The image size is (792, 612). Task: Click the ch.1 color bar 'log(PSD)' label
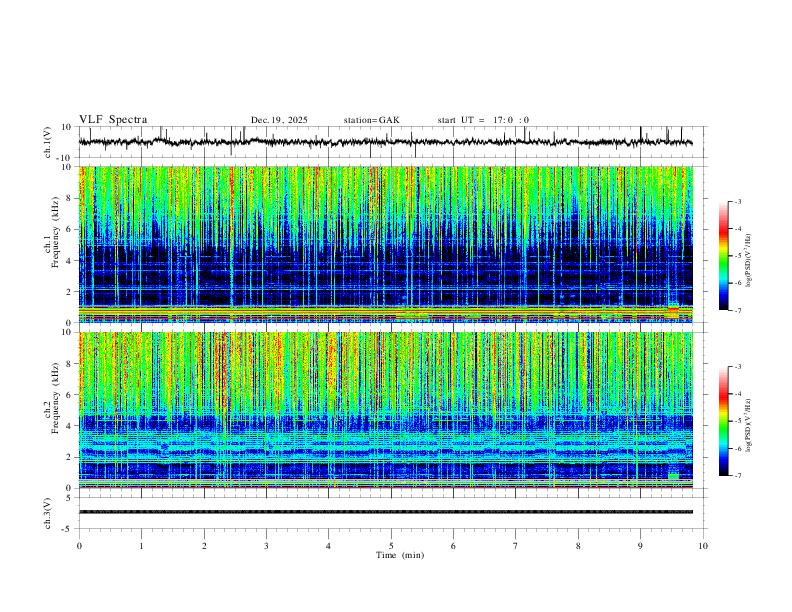click(749, 261)
